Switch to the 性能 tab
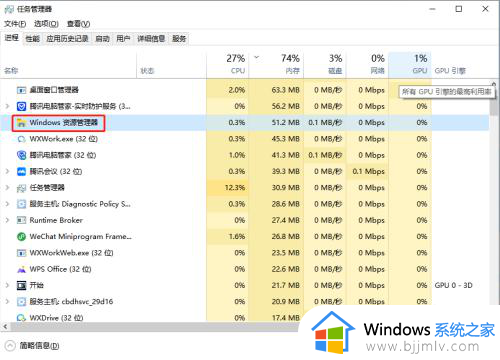500x360 pixels. (x=33, y=39)
